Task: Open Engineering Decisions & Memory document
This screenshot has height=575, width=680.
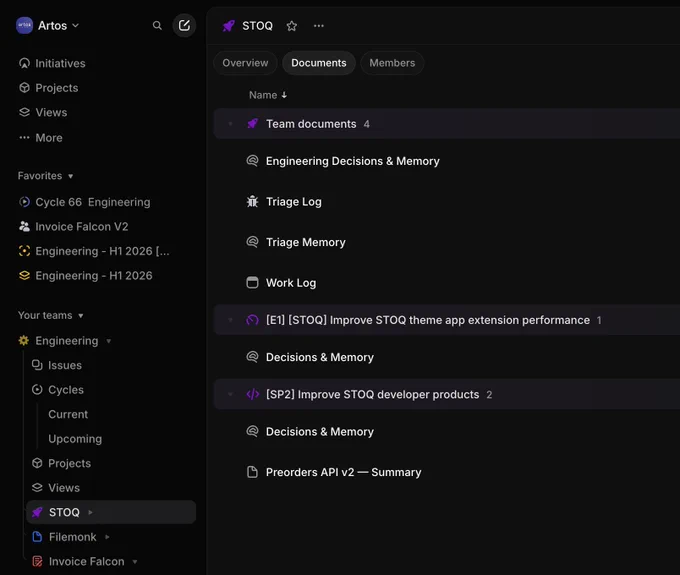Action: point(353,161)
